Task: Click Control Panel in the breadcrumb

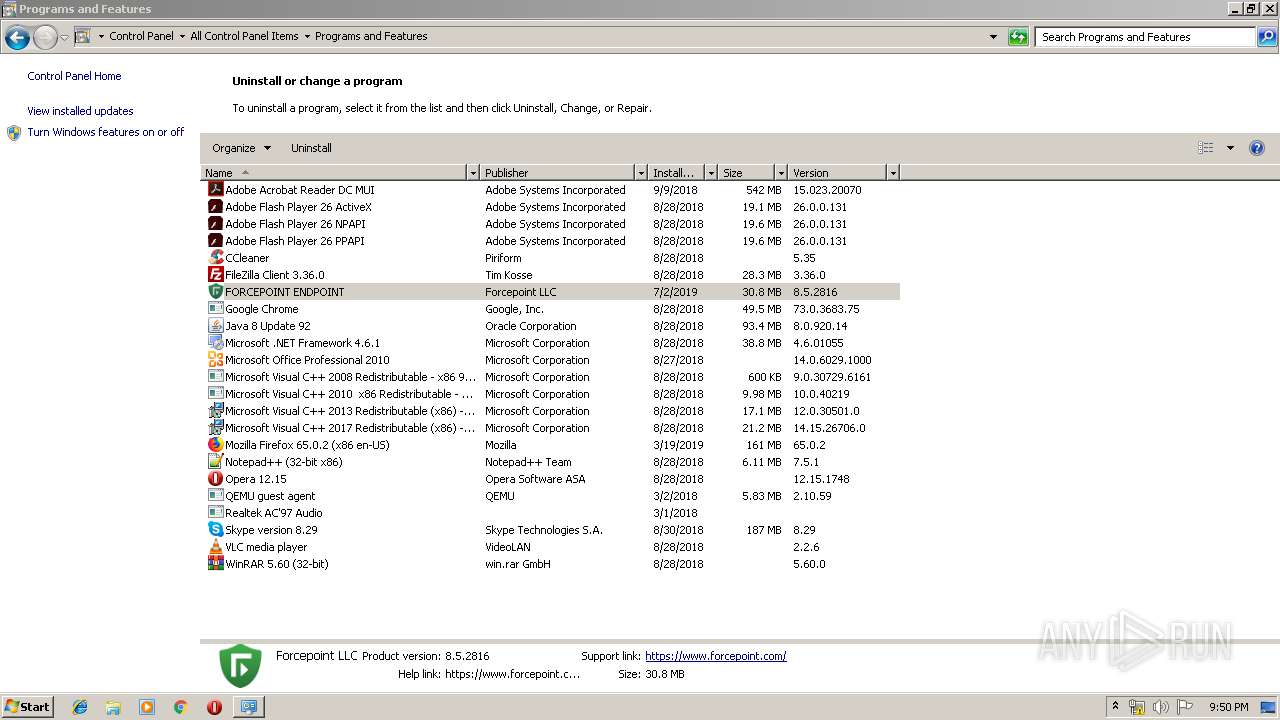Action: (141, 36)
